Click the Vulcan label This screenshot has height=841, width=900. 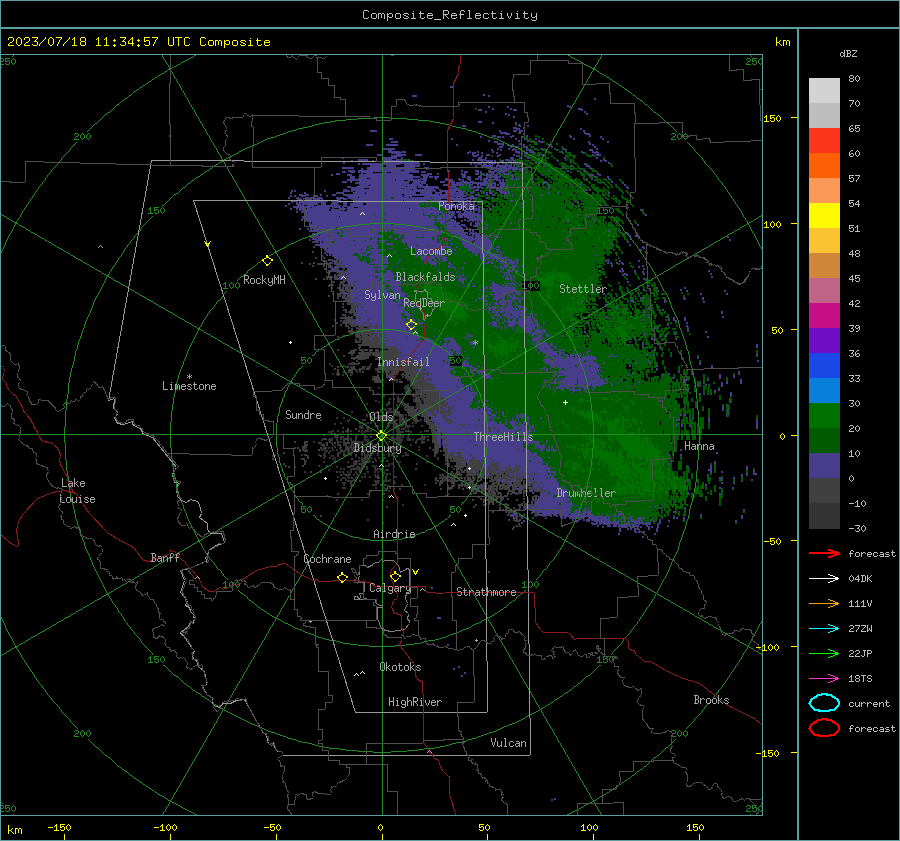click(x=508, y=743)
